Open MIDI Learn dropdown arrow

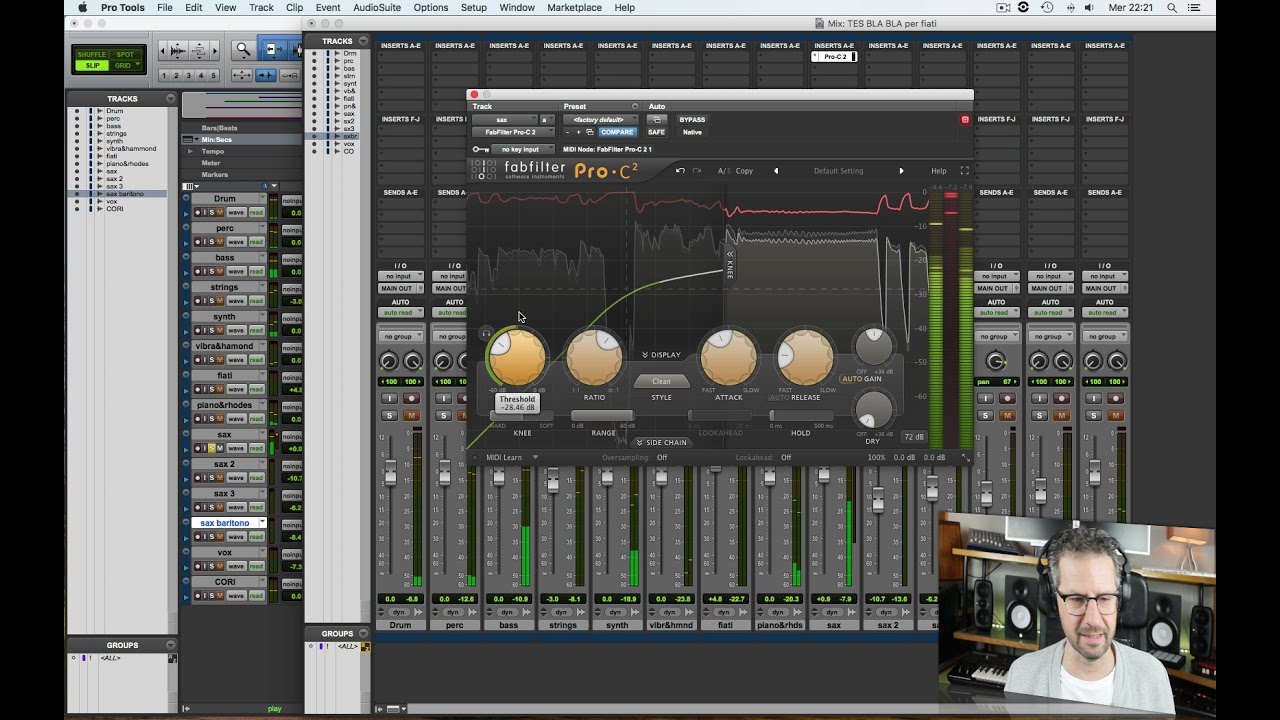(535, 457)
